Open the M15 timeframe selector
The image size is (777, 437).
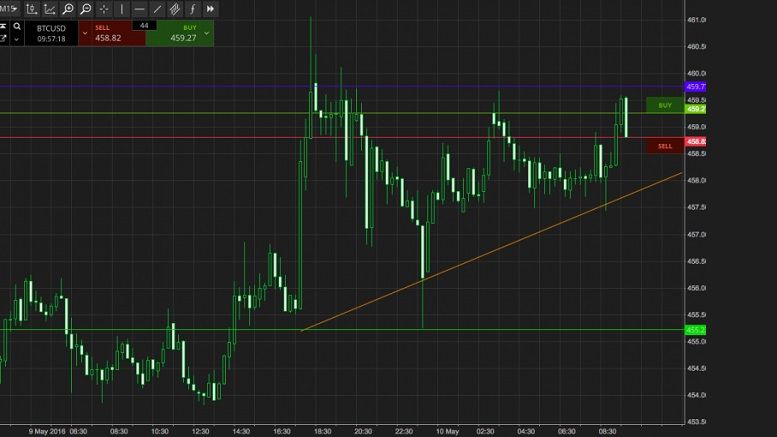(8, 8)
